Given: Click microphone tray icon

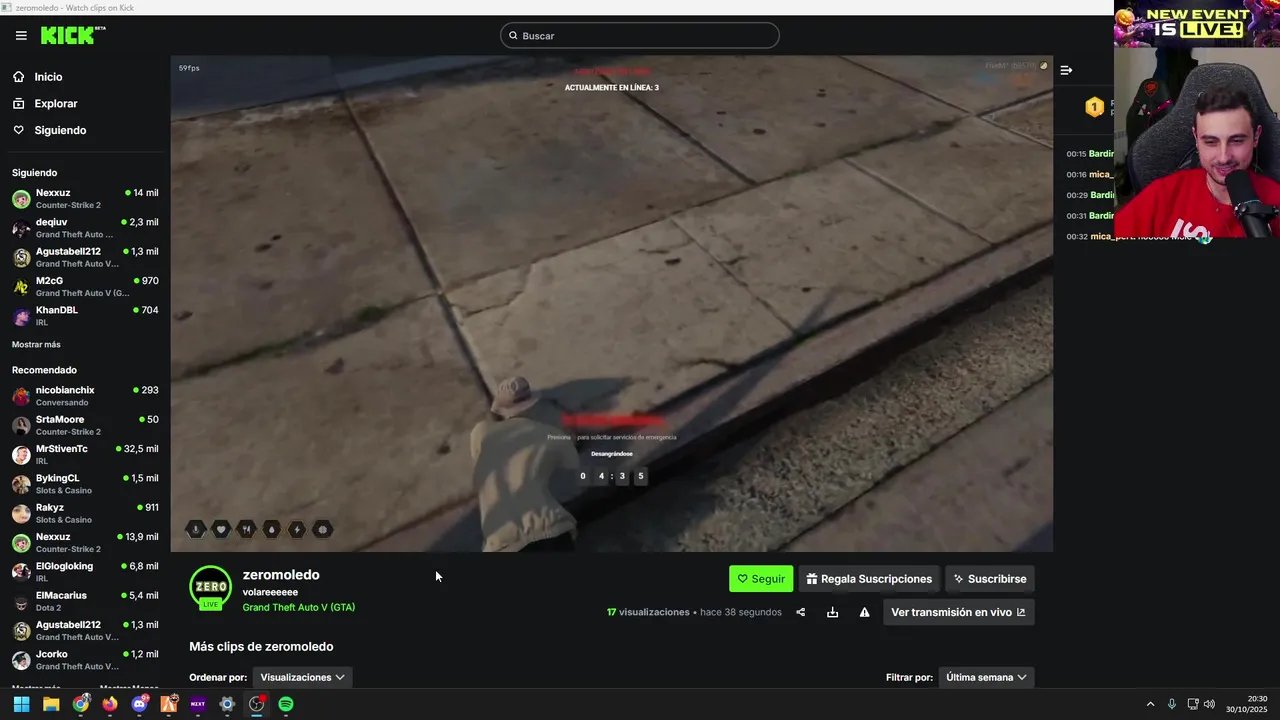Looking at the screenshot, I should click(x=1172, y=704).
